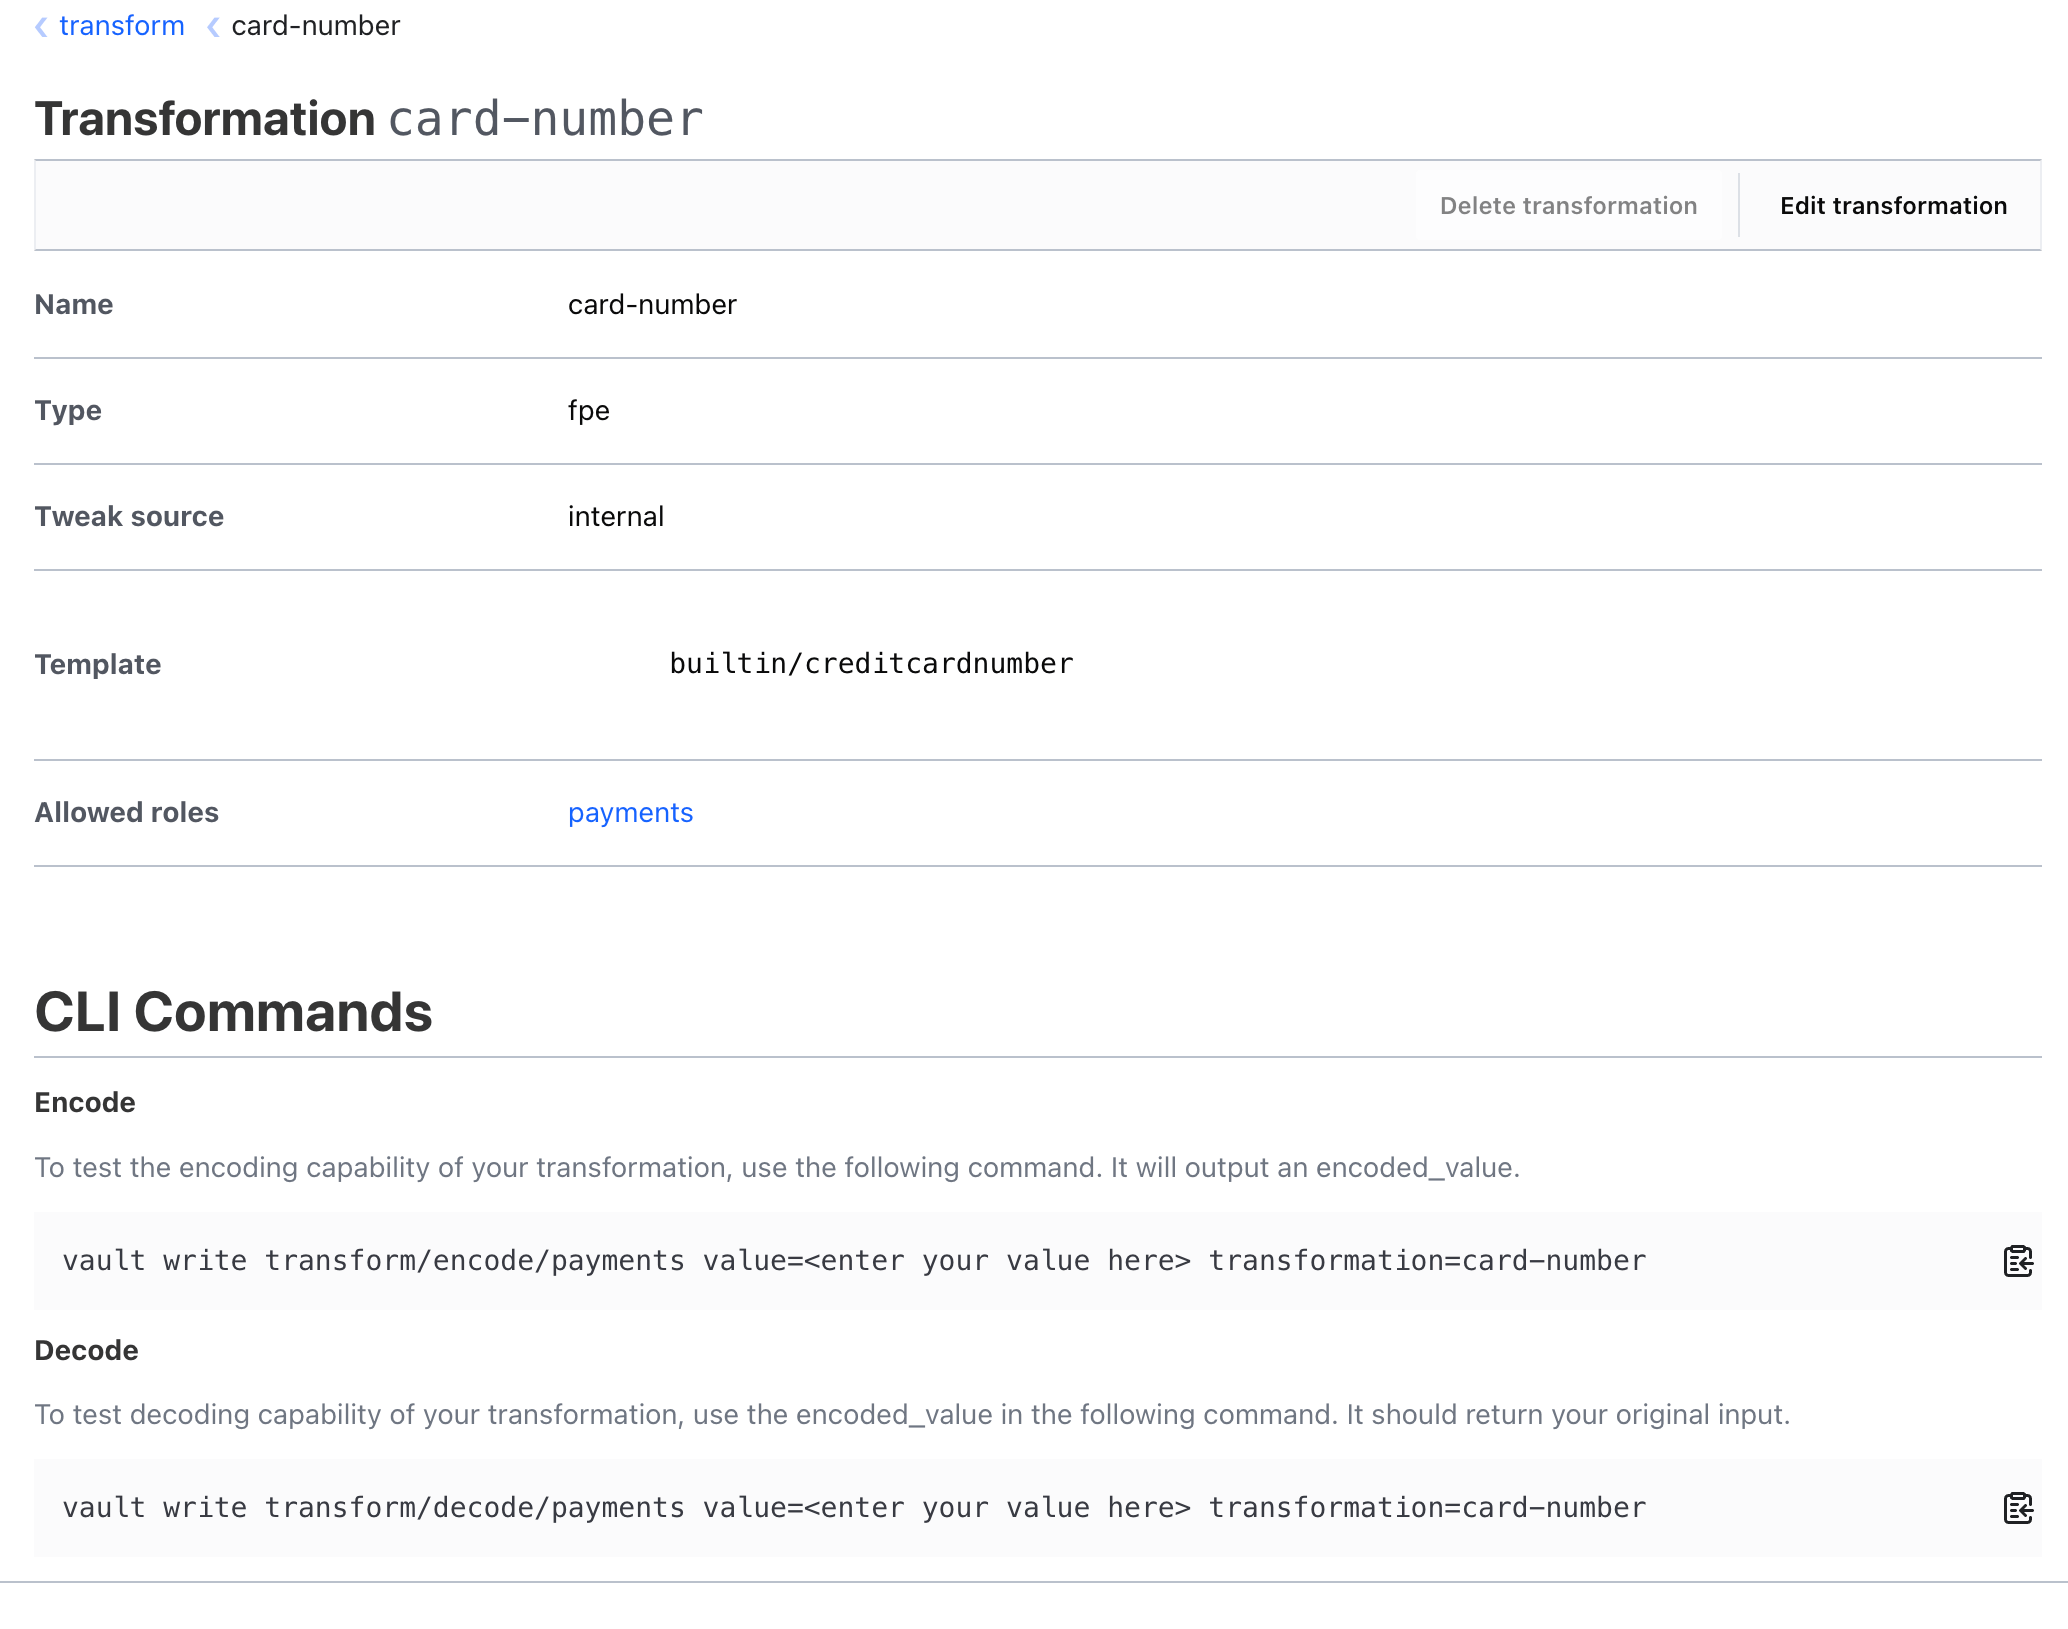
Task: Copy the Encode CLI command
Action: tap(2018, 1261)
